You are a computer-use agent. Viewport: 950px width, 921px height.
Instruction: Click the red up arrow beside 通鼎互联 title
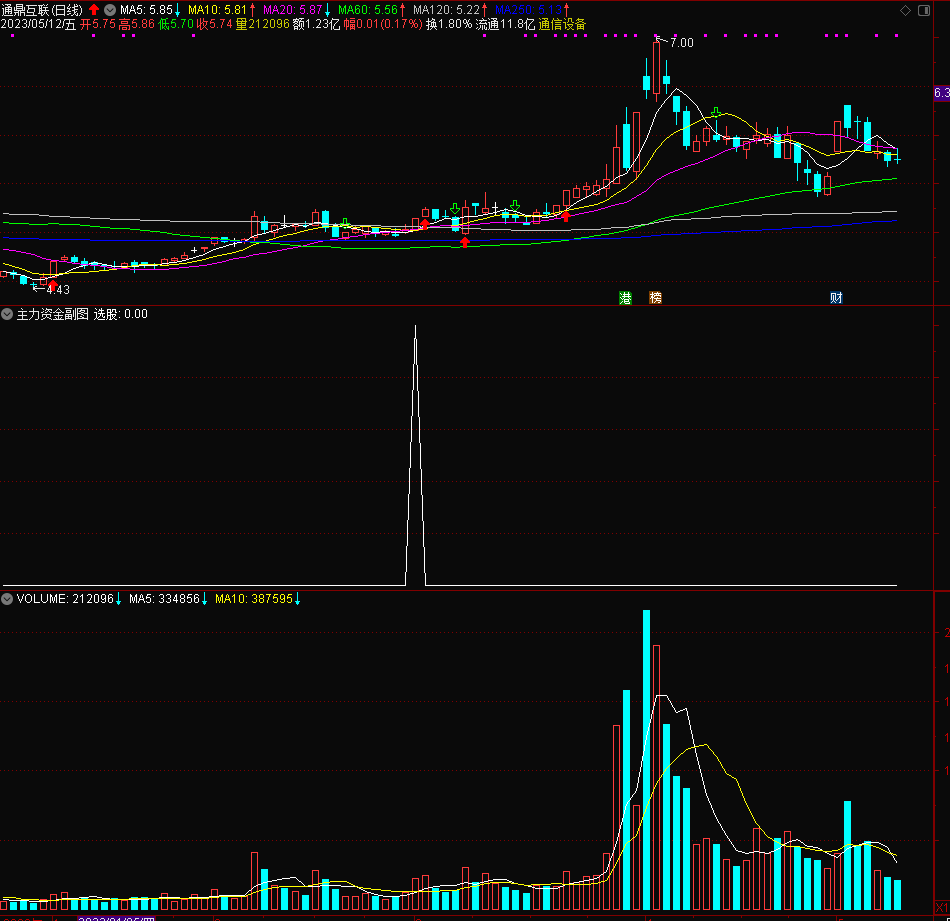[x=94, y=10]
